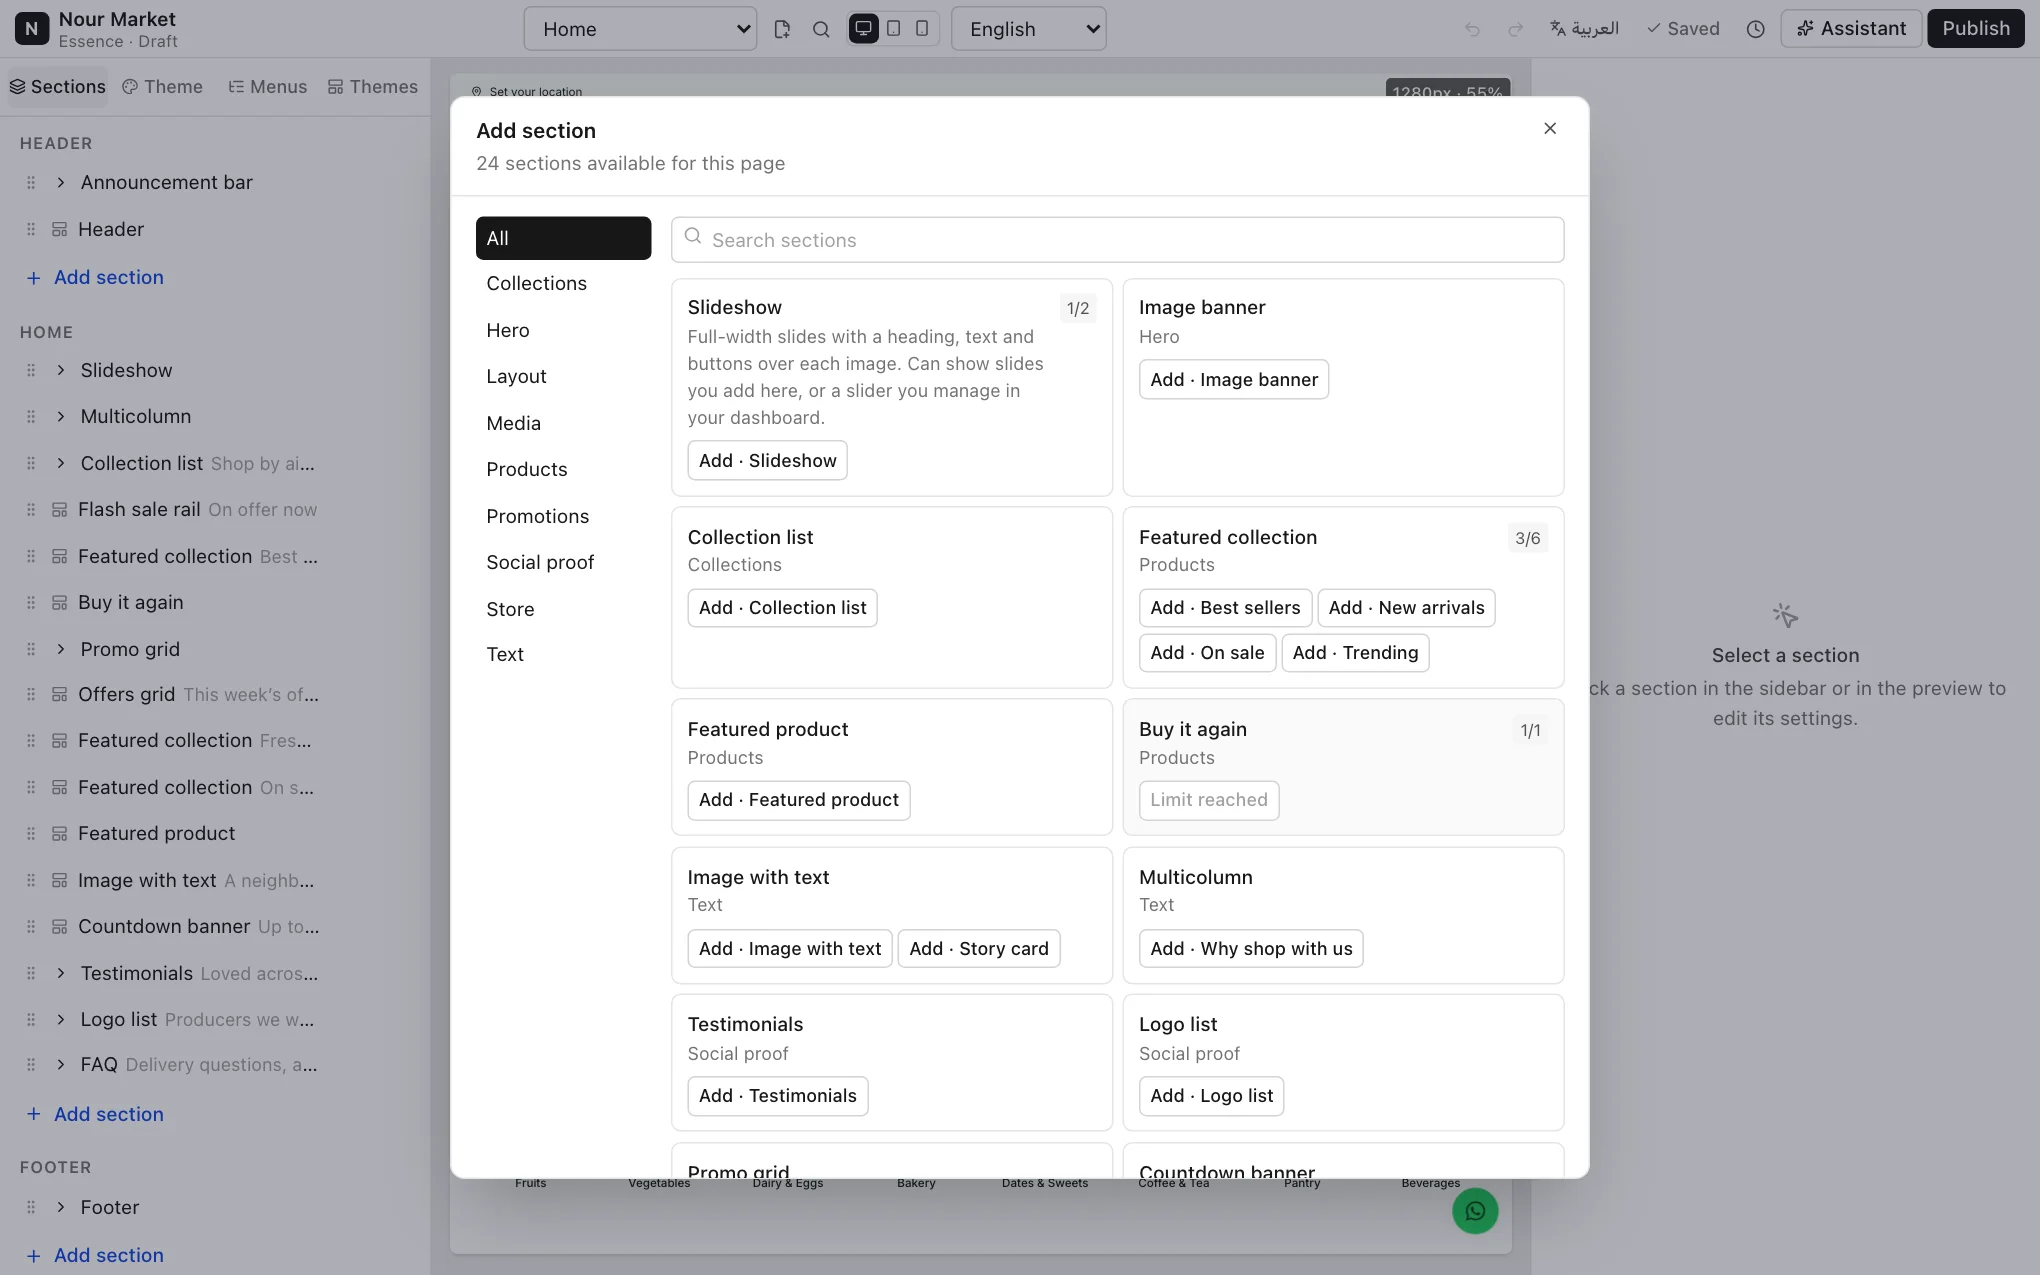Expand the Multicolumn section in sidebar
This screenshot has width=2040, height=1275.
tap(61, 416)
